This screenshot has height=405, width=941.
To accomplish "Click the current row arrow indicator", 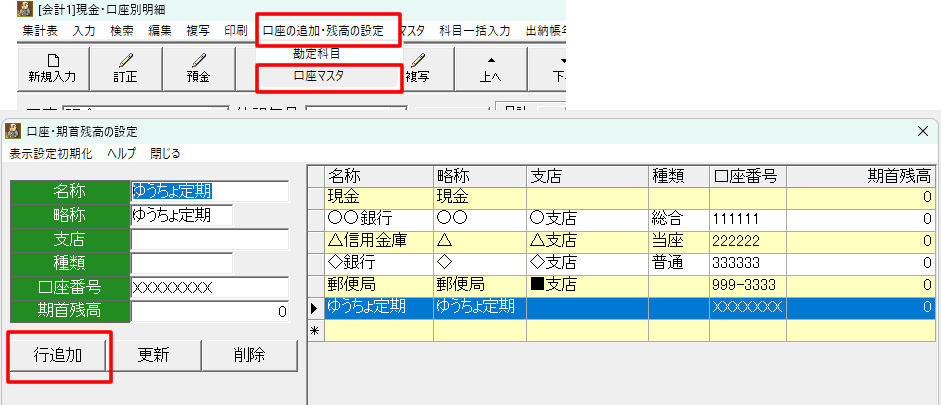I will coord(316,308).
